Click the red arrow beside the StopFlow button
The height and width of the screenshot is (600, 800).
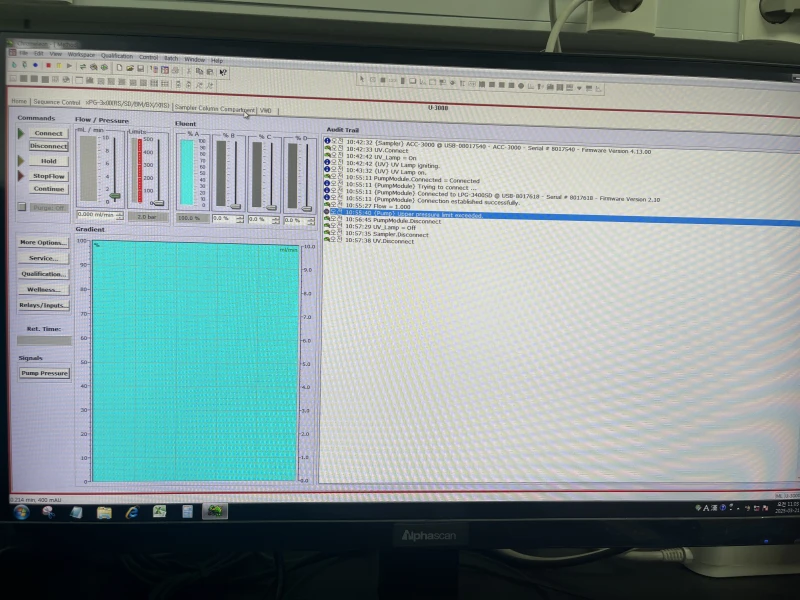21,176
